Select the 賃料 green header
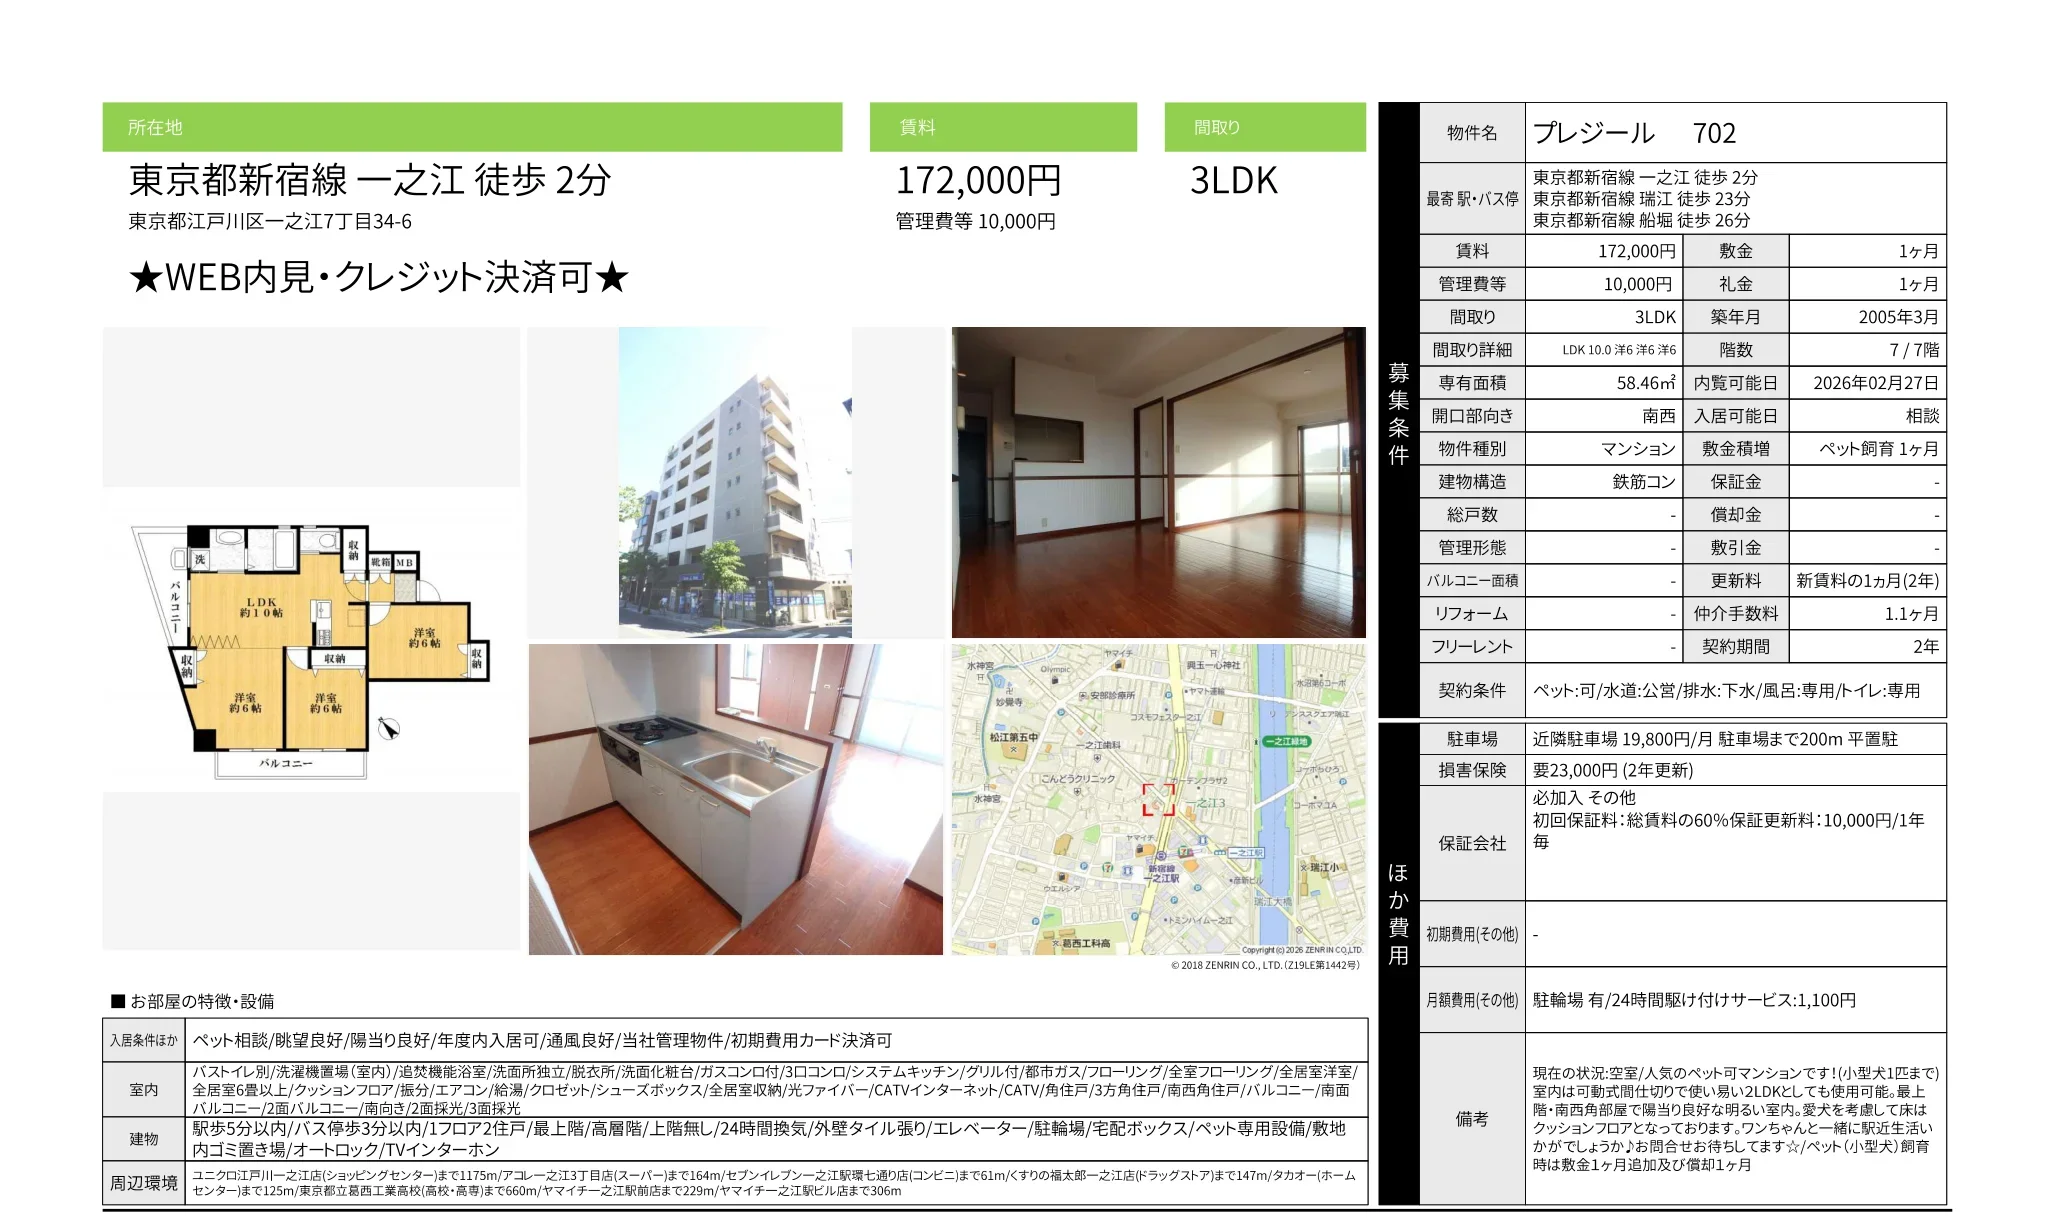The height and width of the screenshot is (1223, 2056). (x=1002, y=127)
